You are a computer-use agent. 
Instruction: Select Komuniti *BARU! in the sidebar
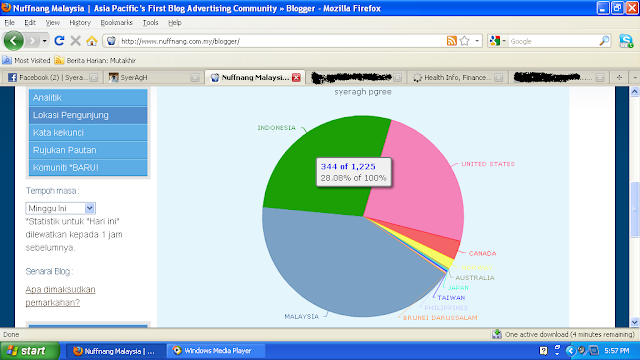click(x=88, y=168)
